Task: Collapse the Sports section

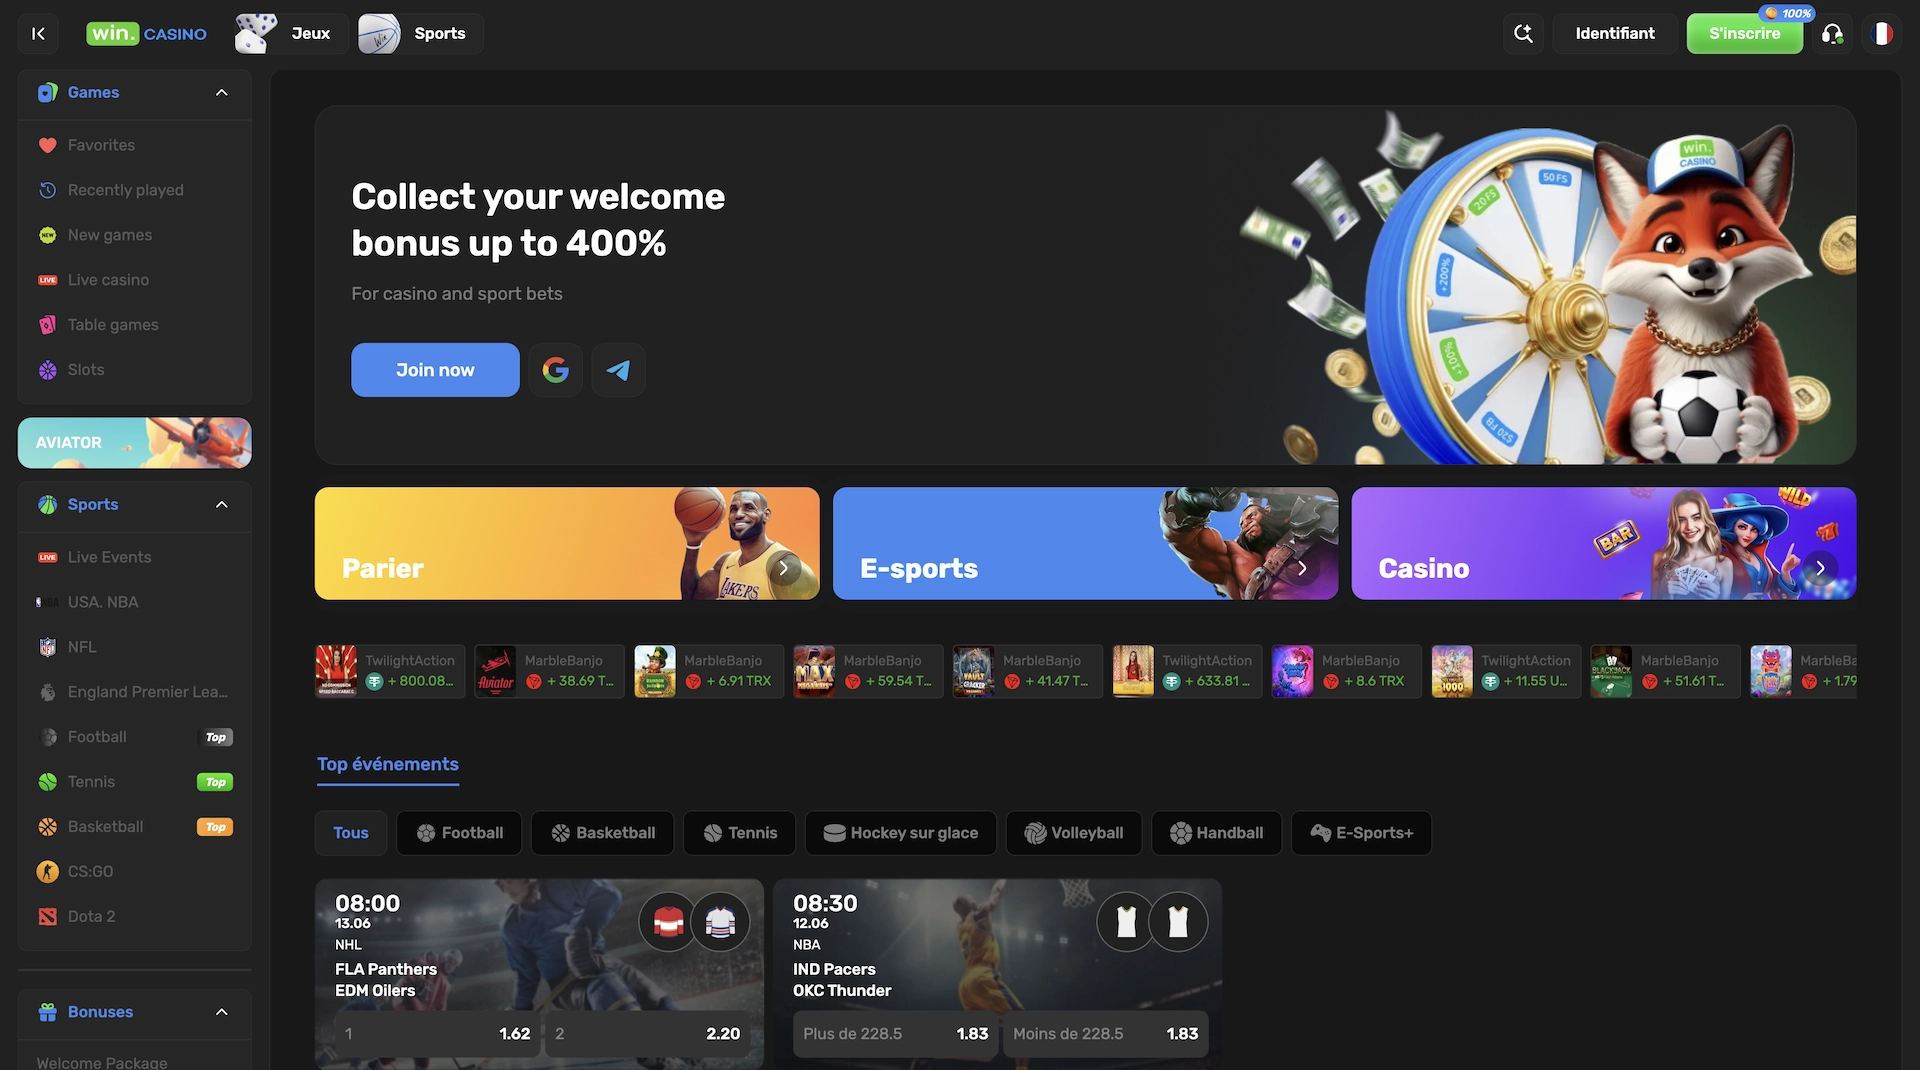Action: pyautogui.click(x=222, y=505)
